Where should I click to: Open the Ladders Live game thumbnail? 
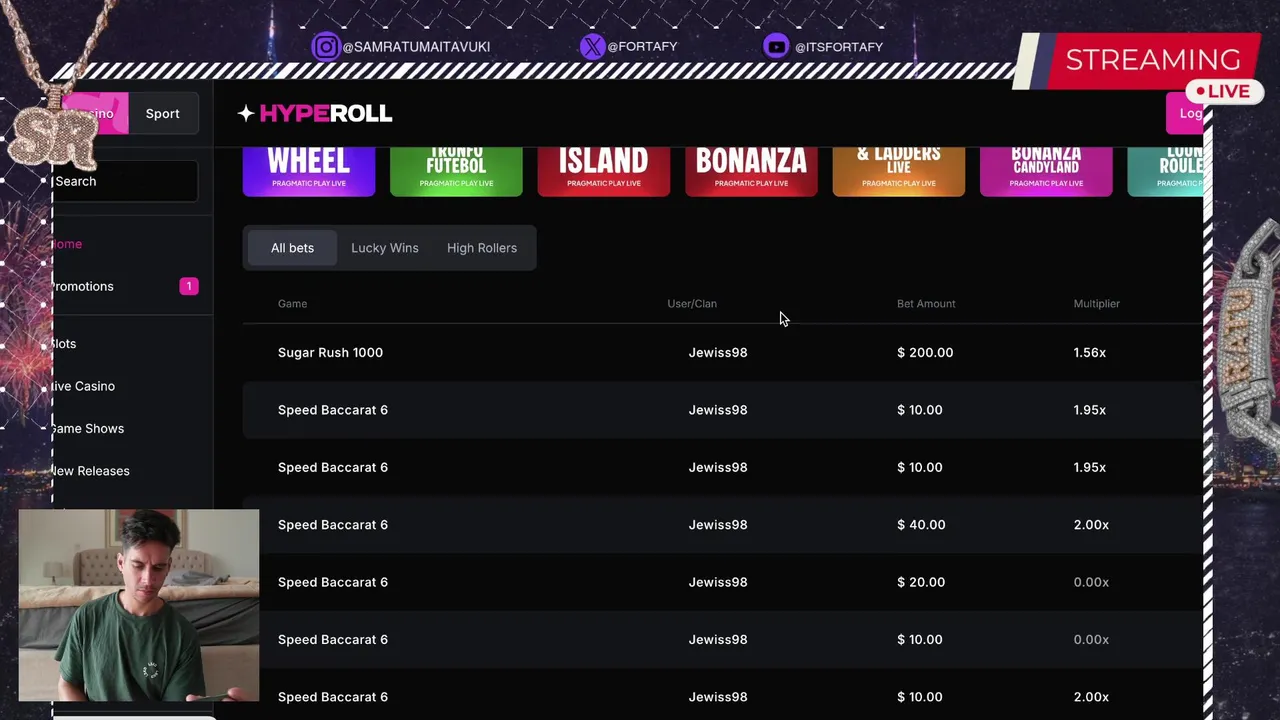pyautogui.click(x=899, y=171)
